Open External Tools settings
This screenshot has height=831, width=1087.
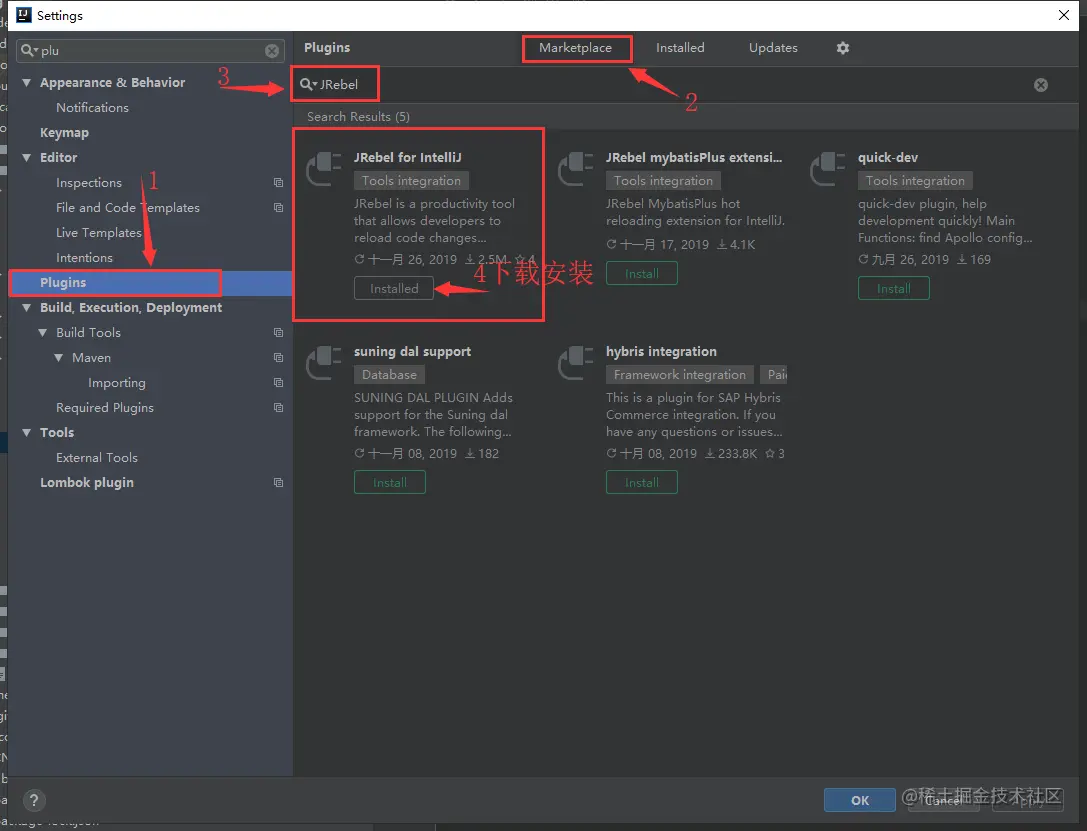[x=96, y=457]
